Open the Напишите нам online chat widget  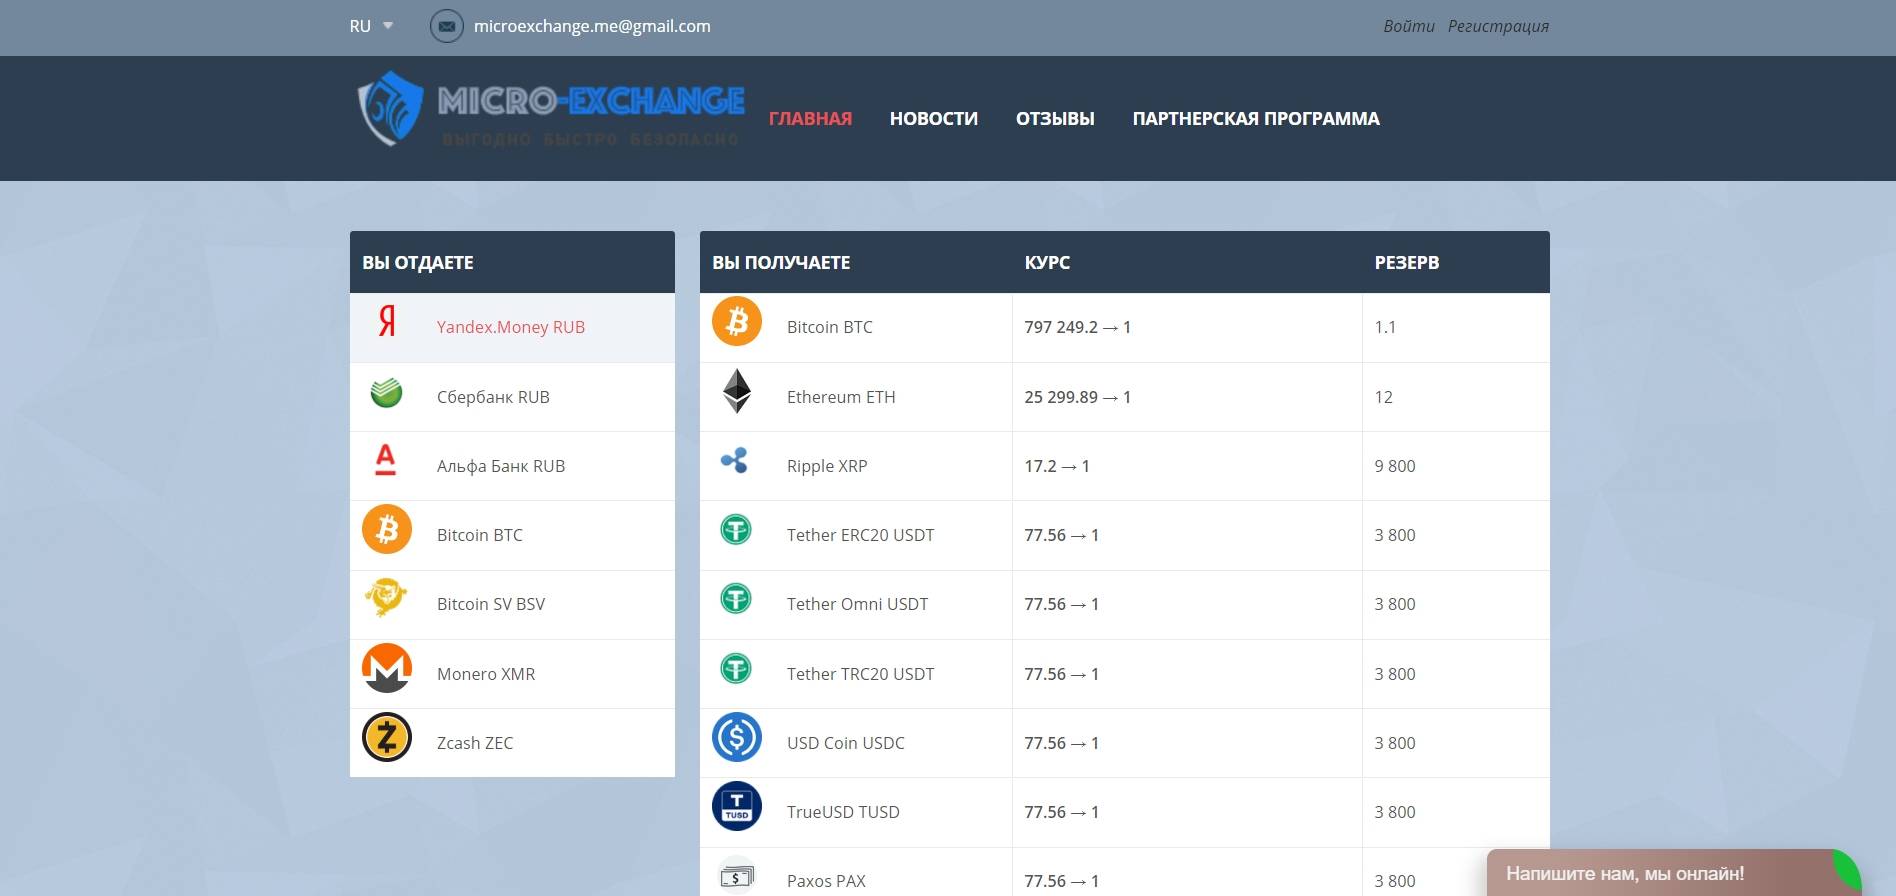tap(1675, 873)
